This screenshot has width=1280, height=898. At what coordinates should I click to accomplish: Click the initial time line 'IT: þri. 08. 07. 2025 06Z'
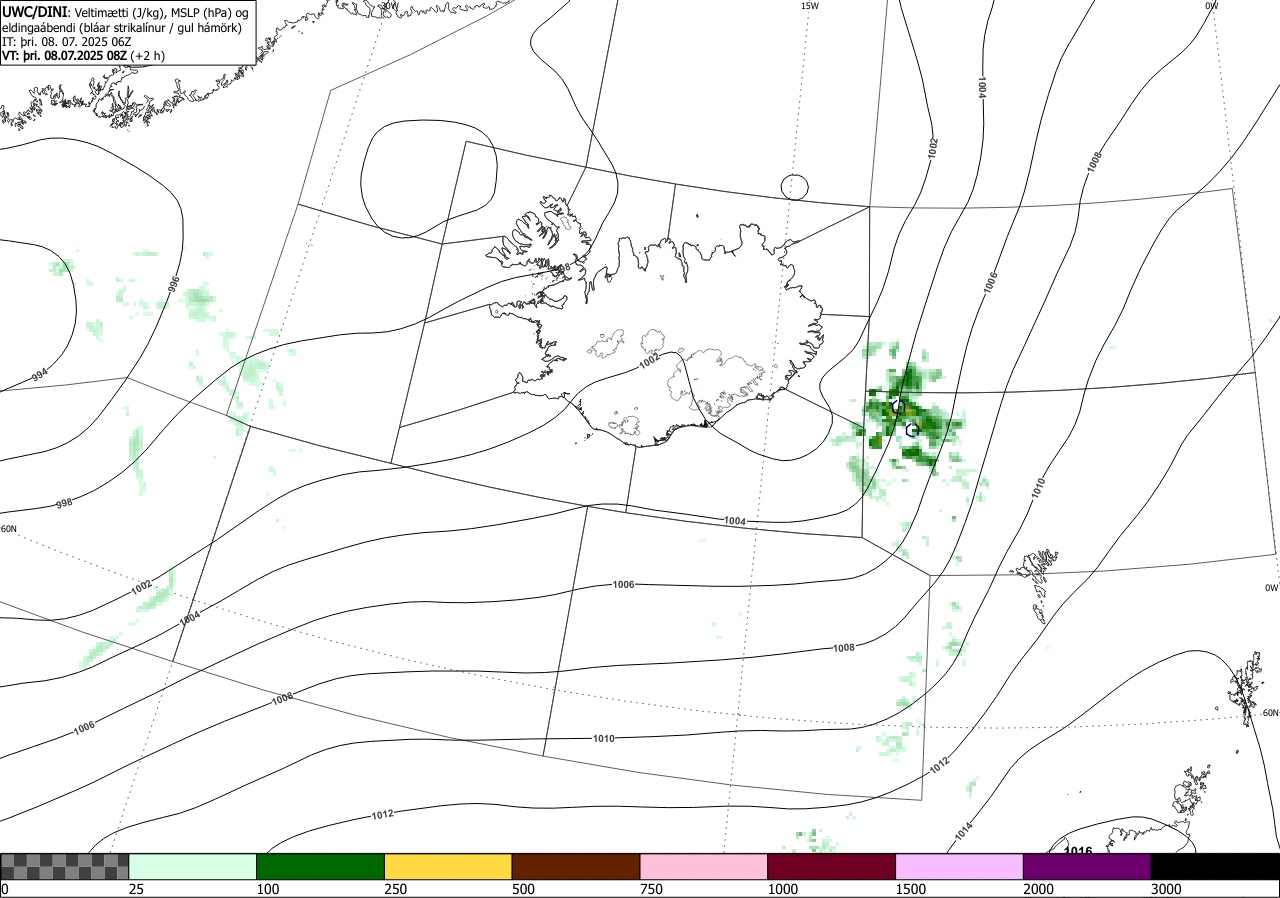(68, 42)
